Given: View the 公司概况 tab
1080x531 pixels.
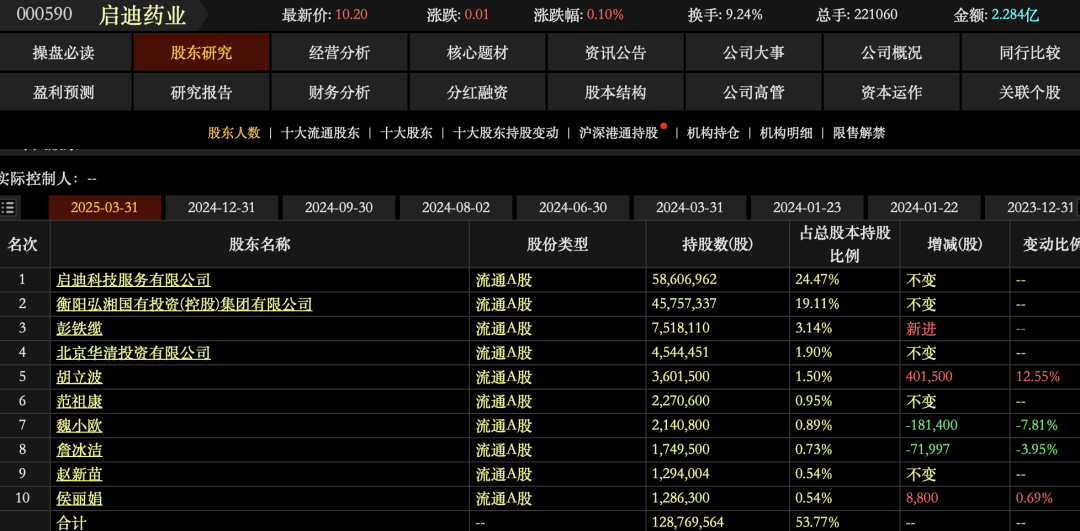Looking at the screenshot, I should tap(891, 53).
